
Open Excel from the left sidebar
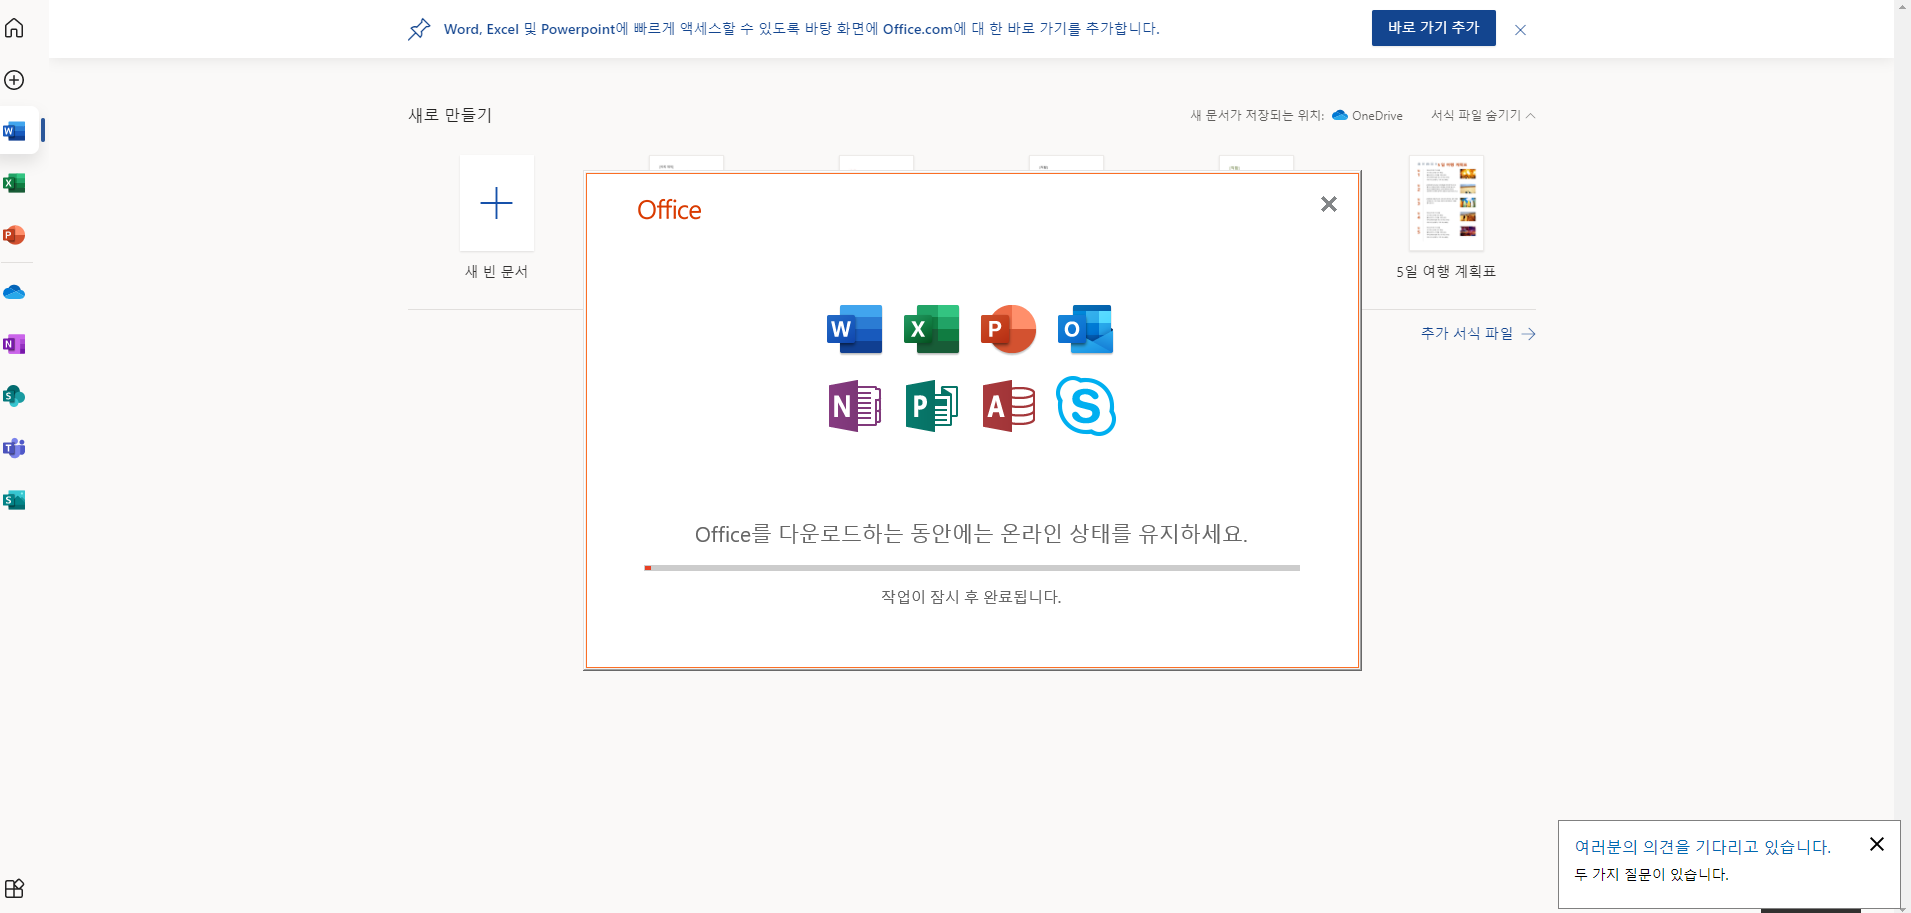click(14, 183)
